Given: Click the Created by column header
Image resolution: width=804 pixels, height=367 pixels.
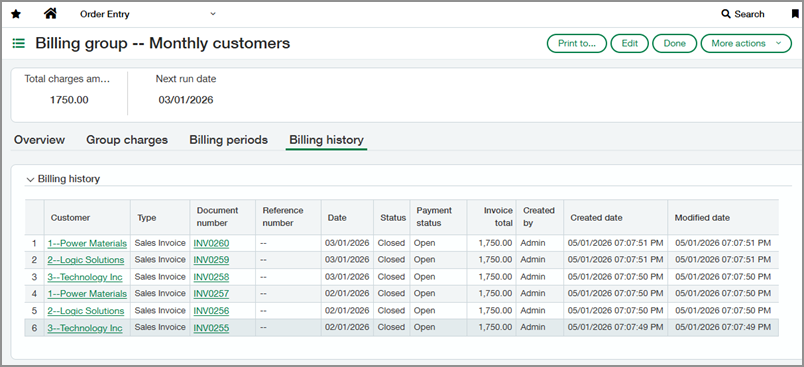Looking at the screenshot, I should (x=540, y=217).
